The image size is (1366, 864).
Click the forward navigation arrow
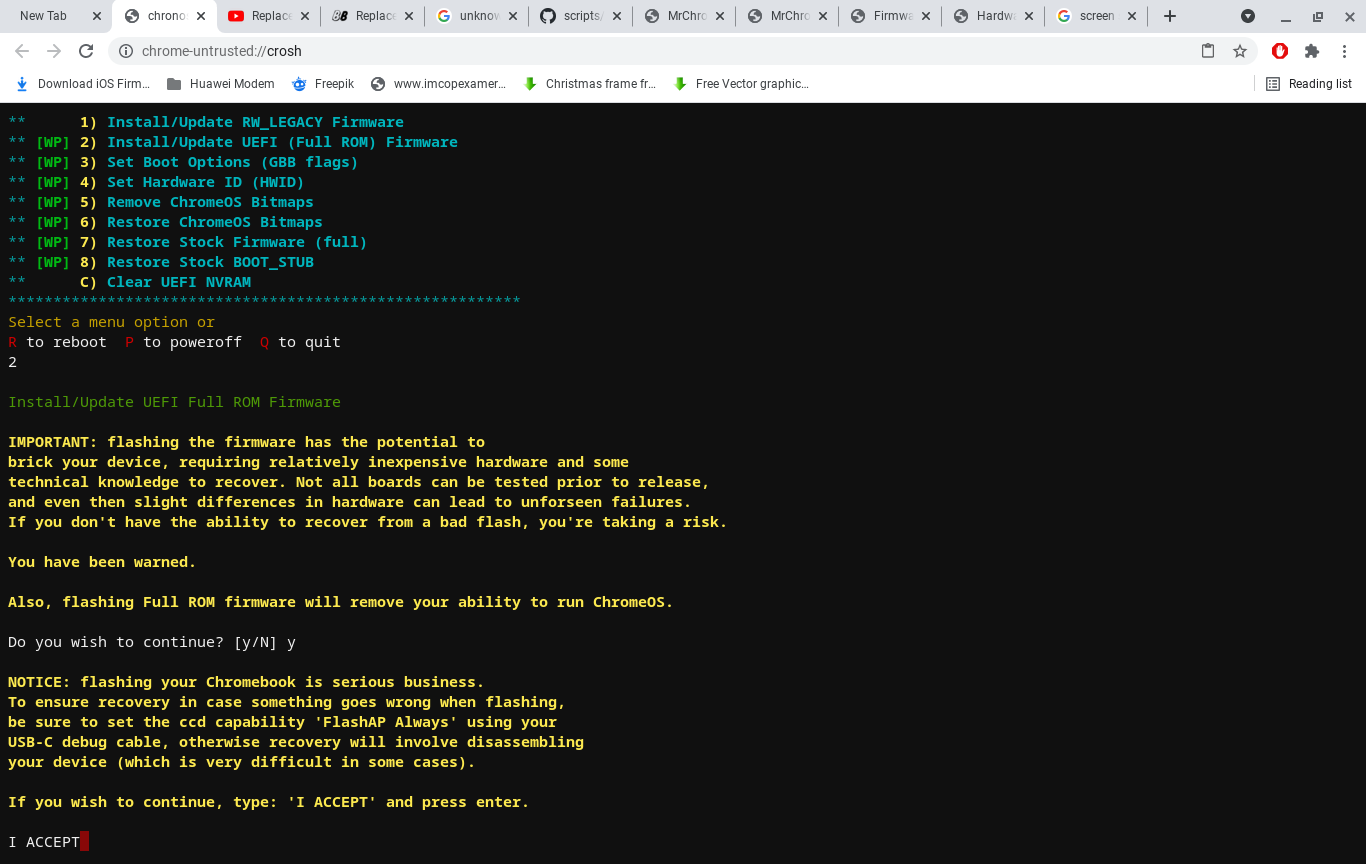tap(54, 51)
